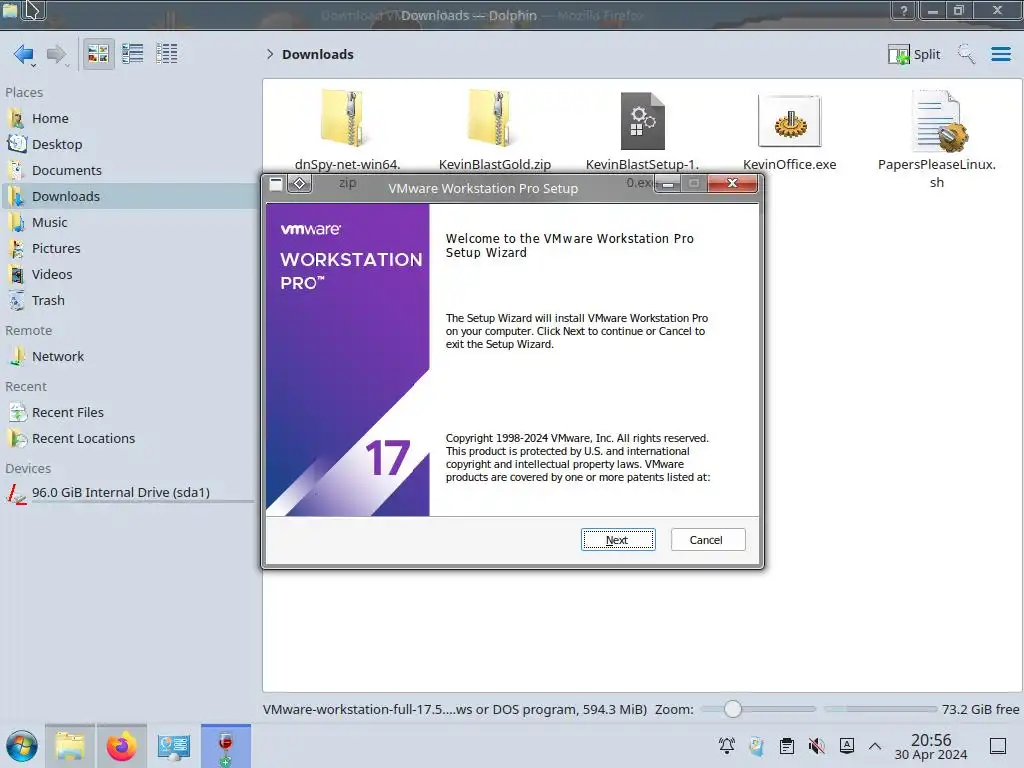Click the Split view button
The width and height of the screenshot is (1024, 768).
pyautogui.click(x=914, y=54)
